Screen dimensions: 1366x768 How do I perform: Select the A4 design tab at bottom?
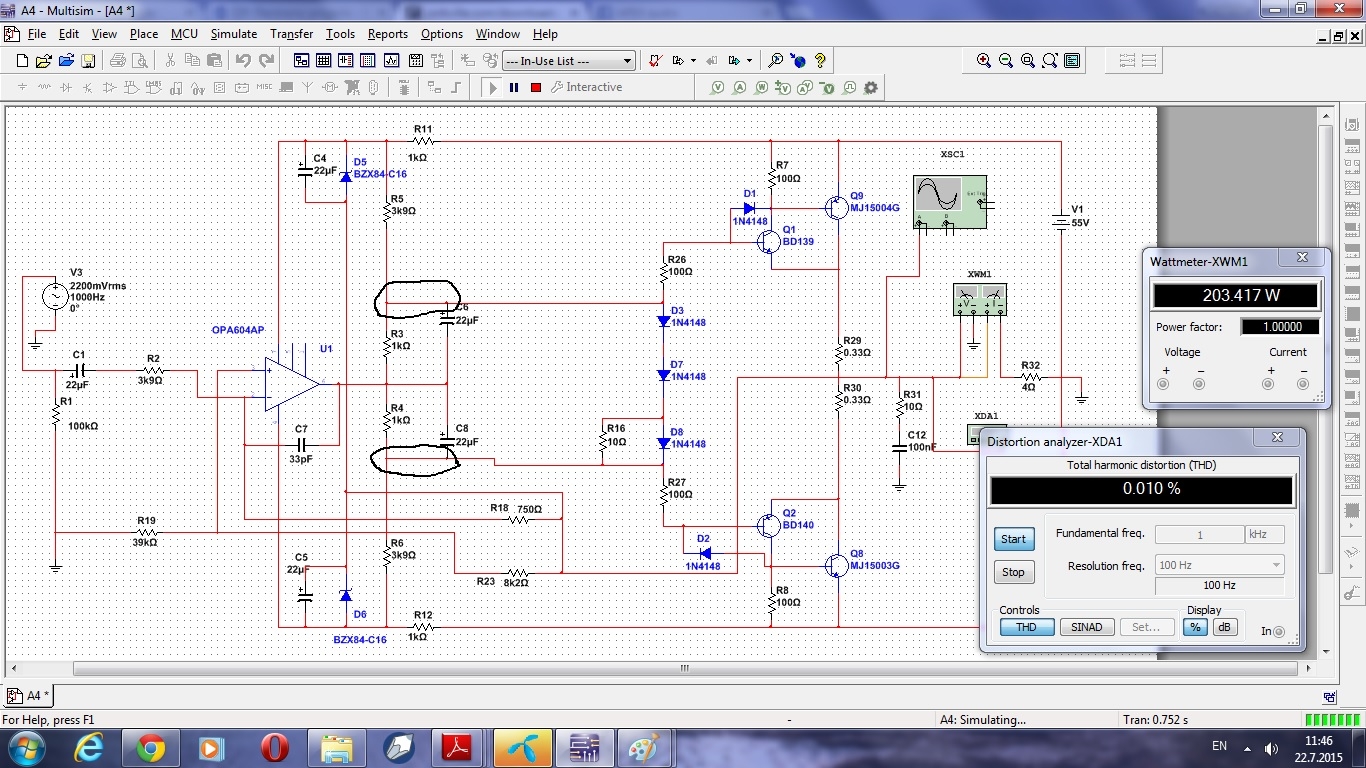tap(31, 695)
